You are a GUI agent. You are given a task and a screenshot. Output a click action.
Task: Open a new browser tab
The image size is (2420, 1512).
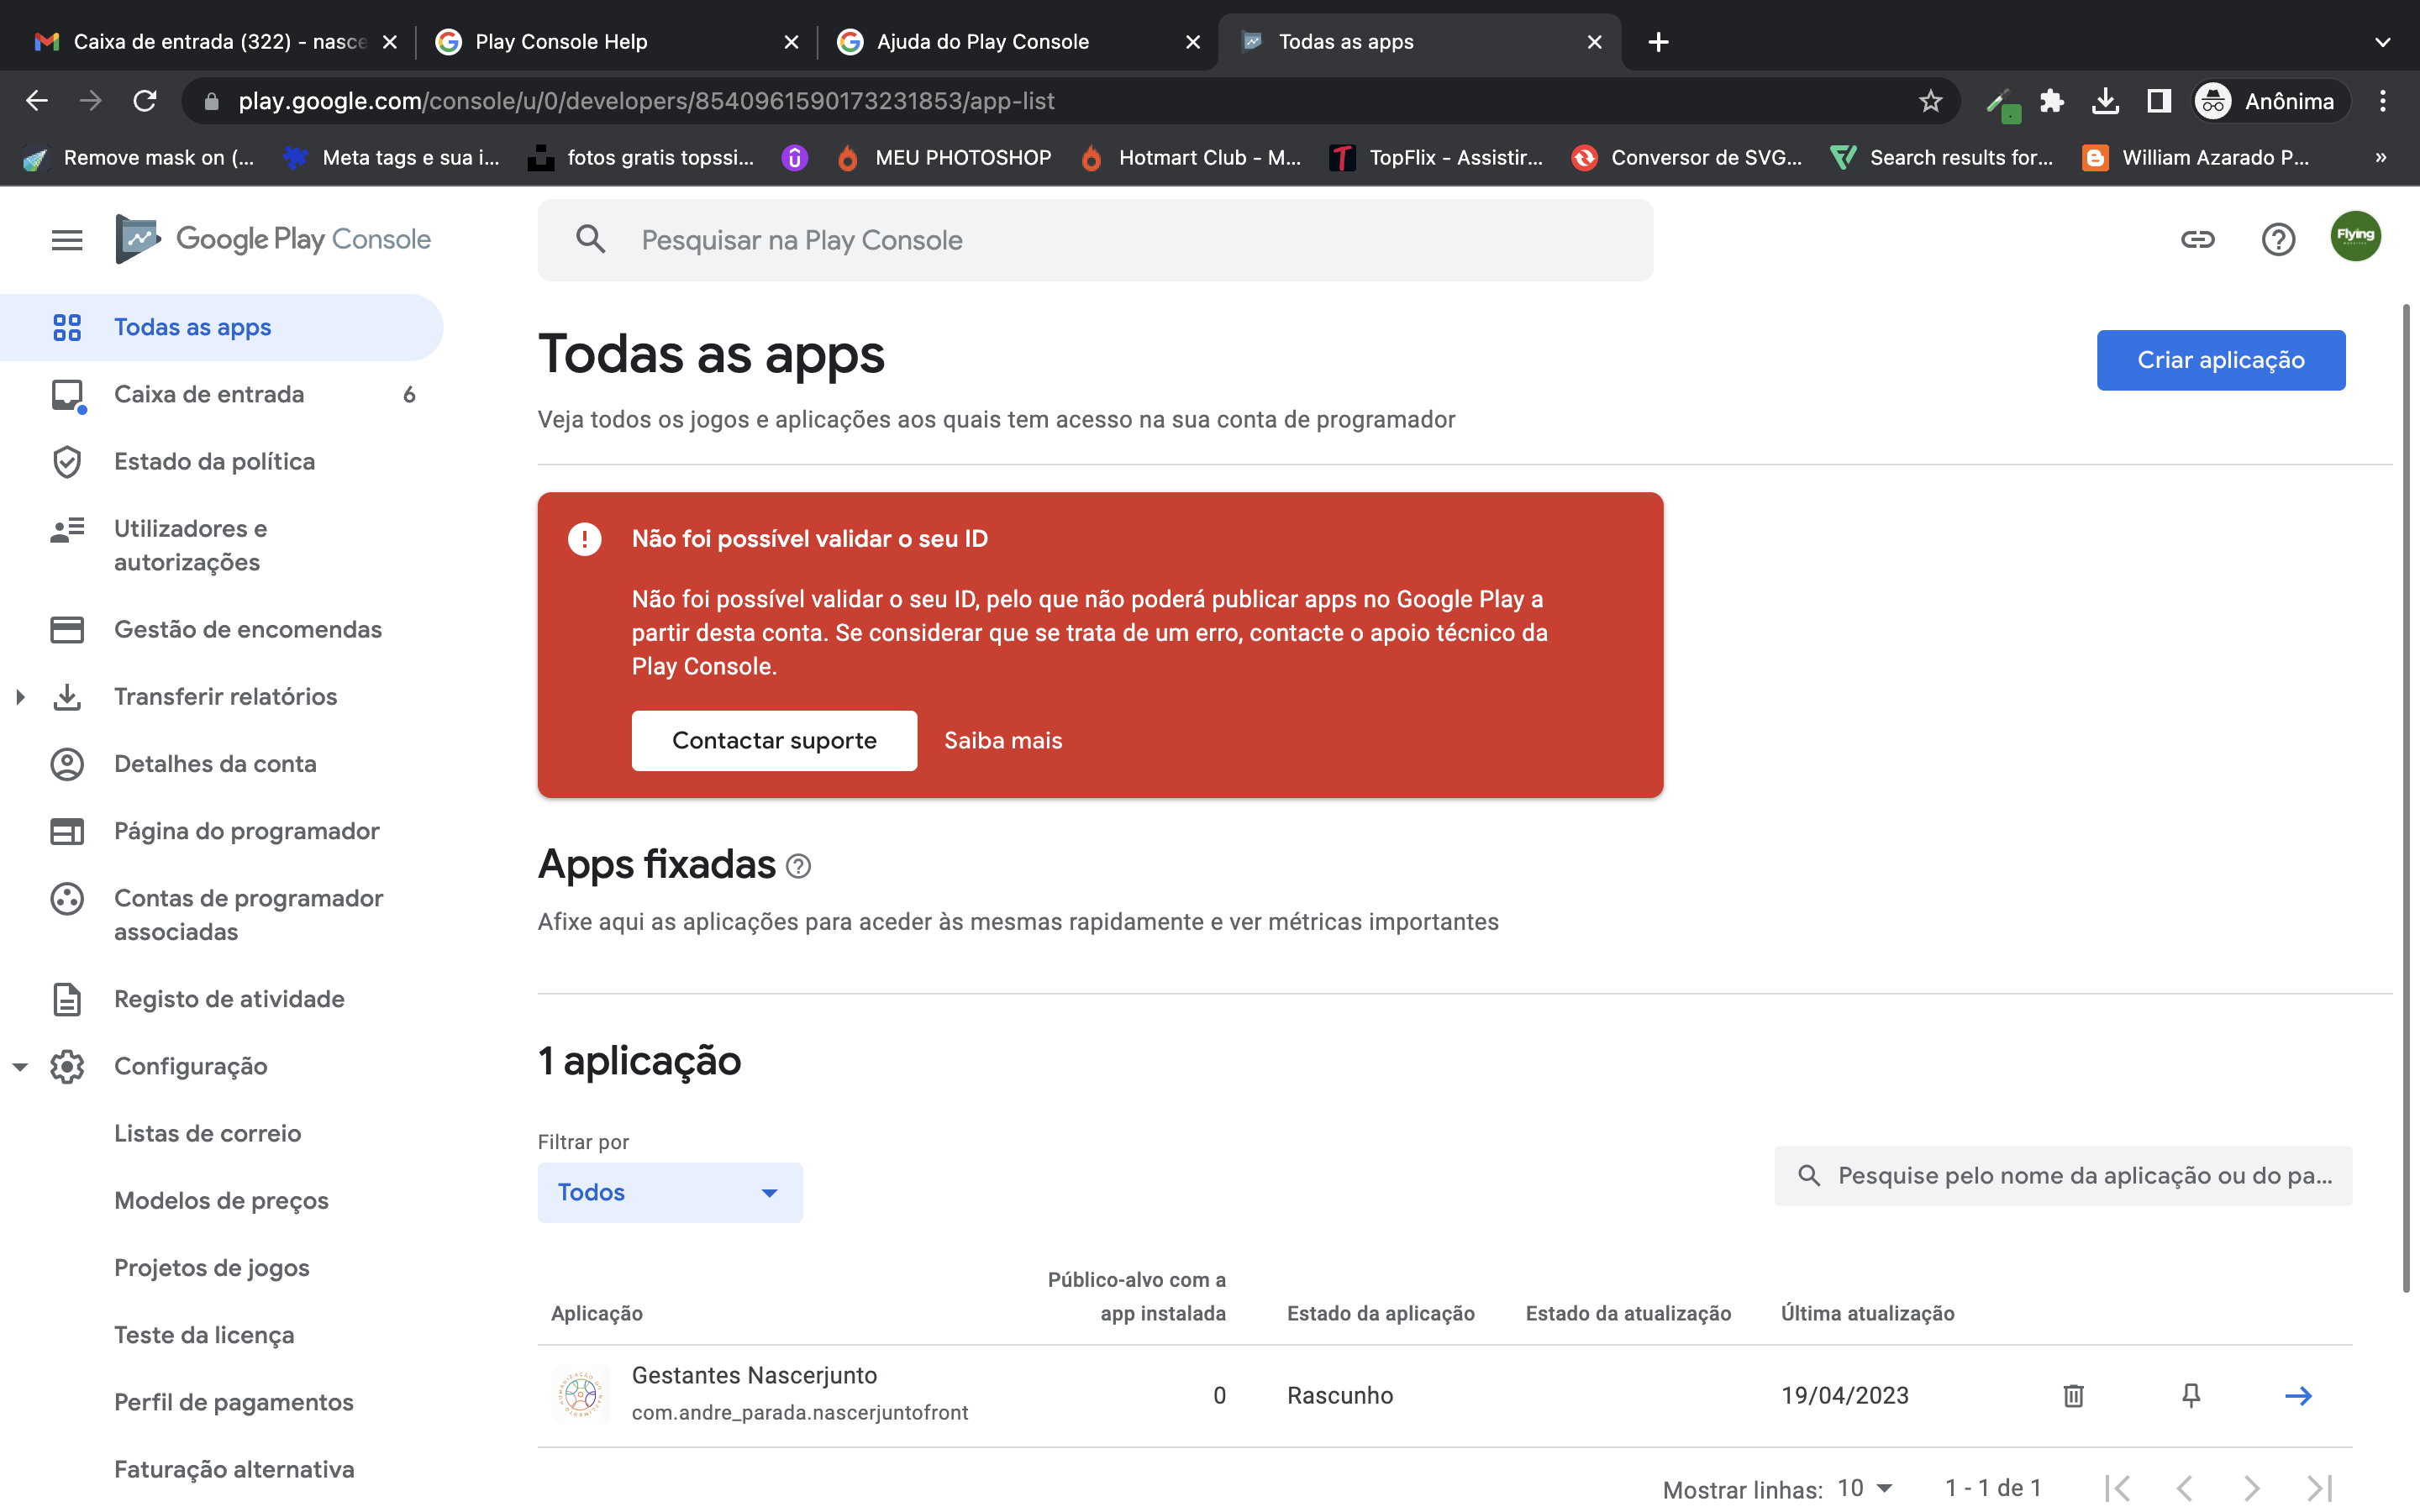(x=1658, y=42)
